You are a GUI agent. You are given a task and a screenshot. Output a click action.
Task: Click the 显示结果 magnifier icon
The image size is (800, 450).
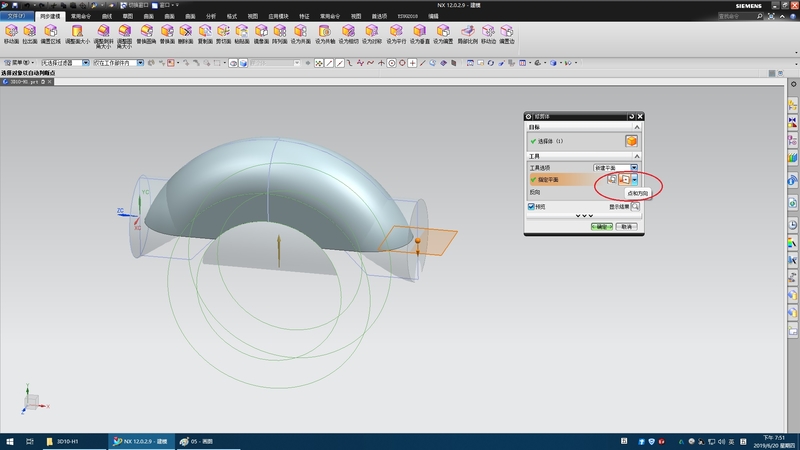tap(634, 207)
